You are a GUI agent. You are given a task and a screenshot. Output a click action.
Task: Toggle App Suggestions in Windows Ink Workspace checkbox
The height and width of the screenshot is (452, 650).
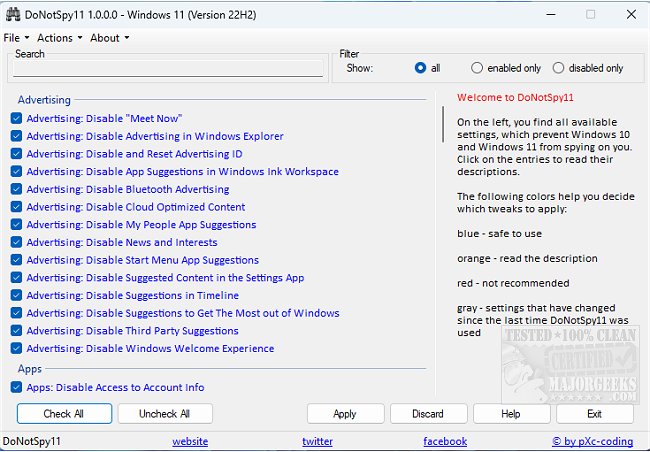coord(17,172)
